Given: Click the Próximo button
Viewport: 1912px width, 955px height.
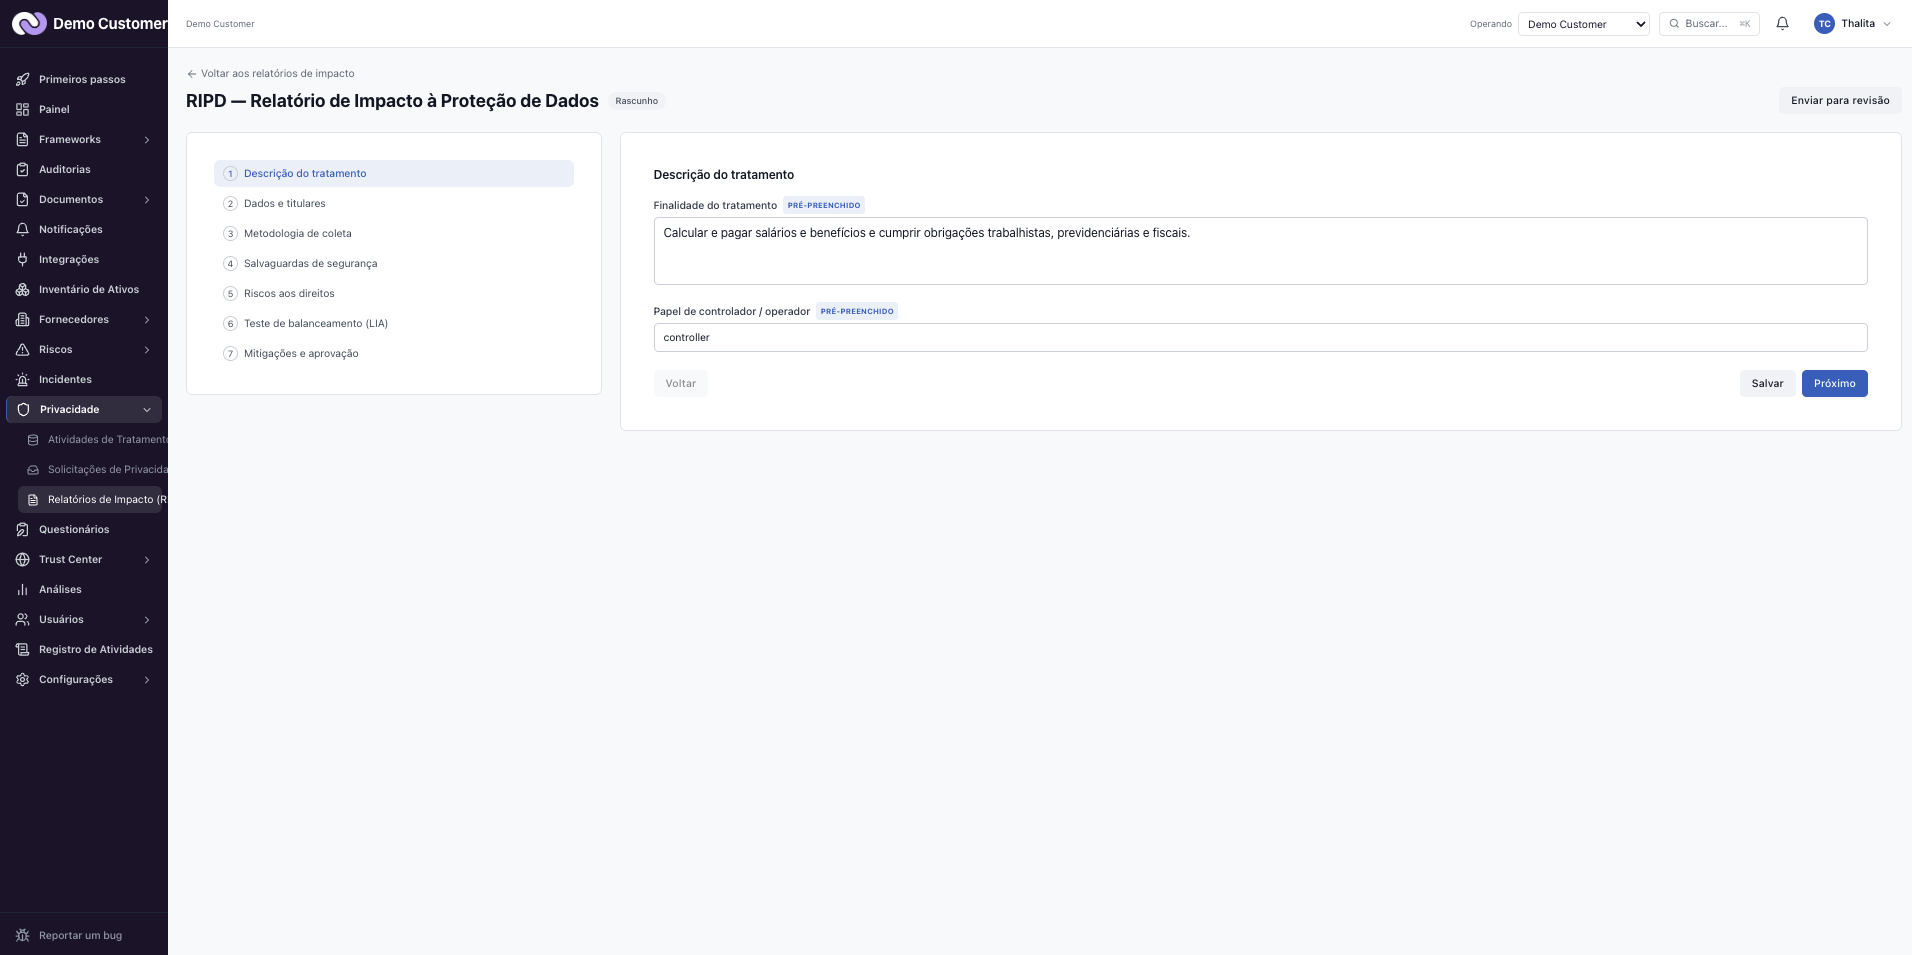Looking at the screenshot, I should point(1834,383).
